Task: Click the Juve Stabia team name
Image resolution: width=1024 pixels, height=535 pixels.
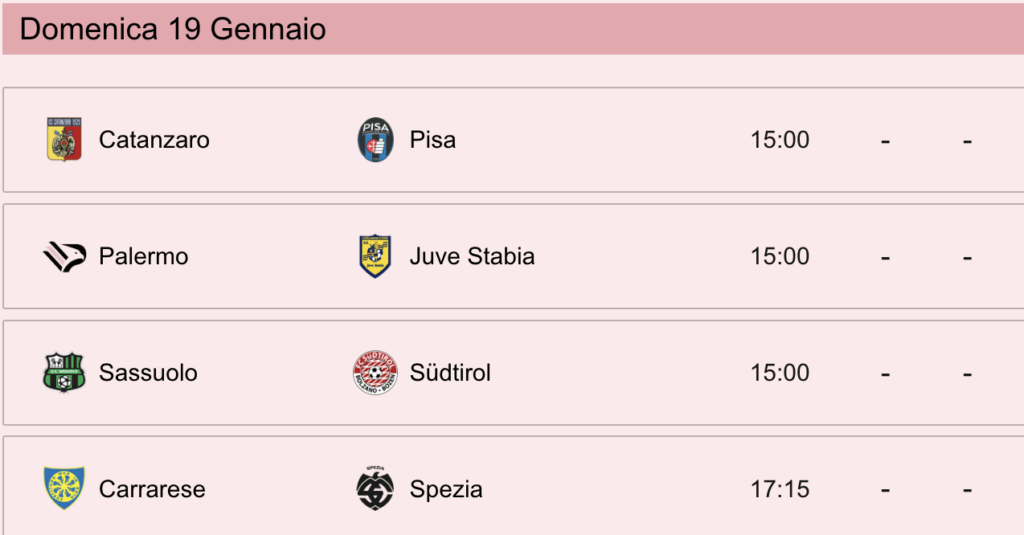Action: click(x=472, y=256)
